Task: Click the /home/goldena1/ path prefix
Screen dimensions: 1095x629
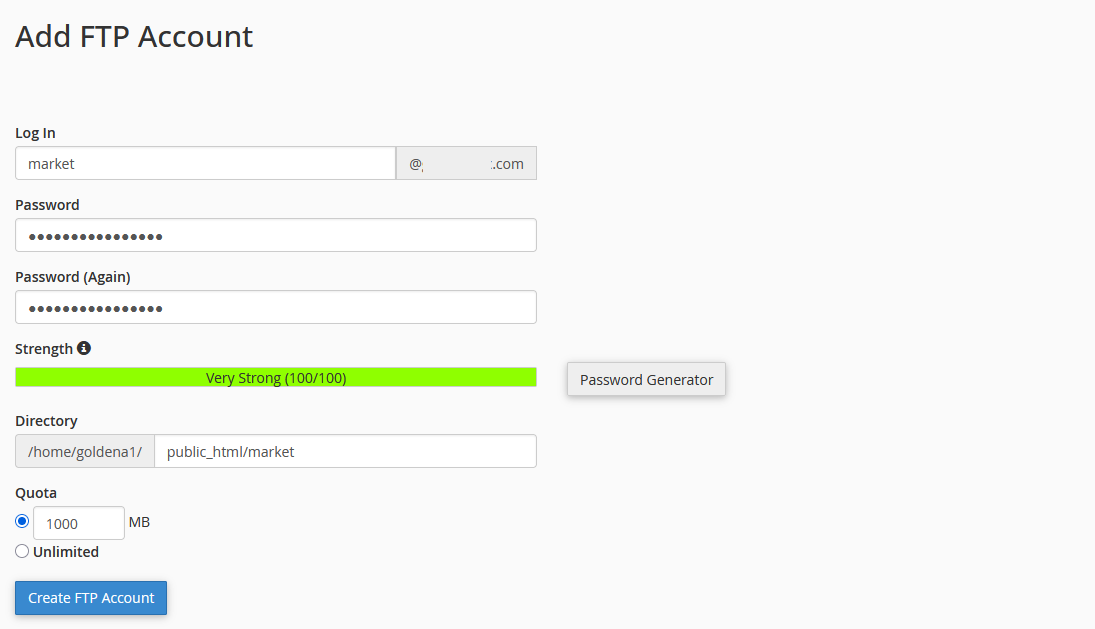Action: (85, 451)
